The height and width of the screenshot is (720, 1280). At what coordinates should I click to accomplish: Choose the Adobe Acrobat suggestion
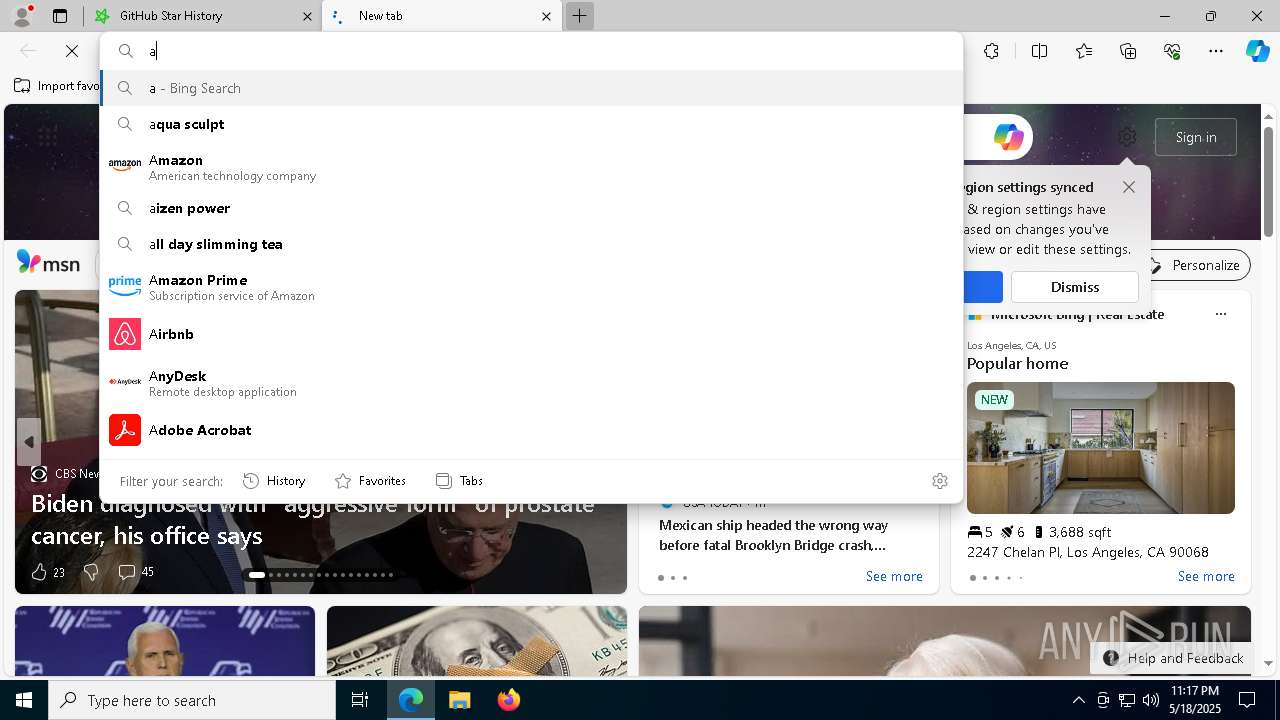click(532, 430)
